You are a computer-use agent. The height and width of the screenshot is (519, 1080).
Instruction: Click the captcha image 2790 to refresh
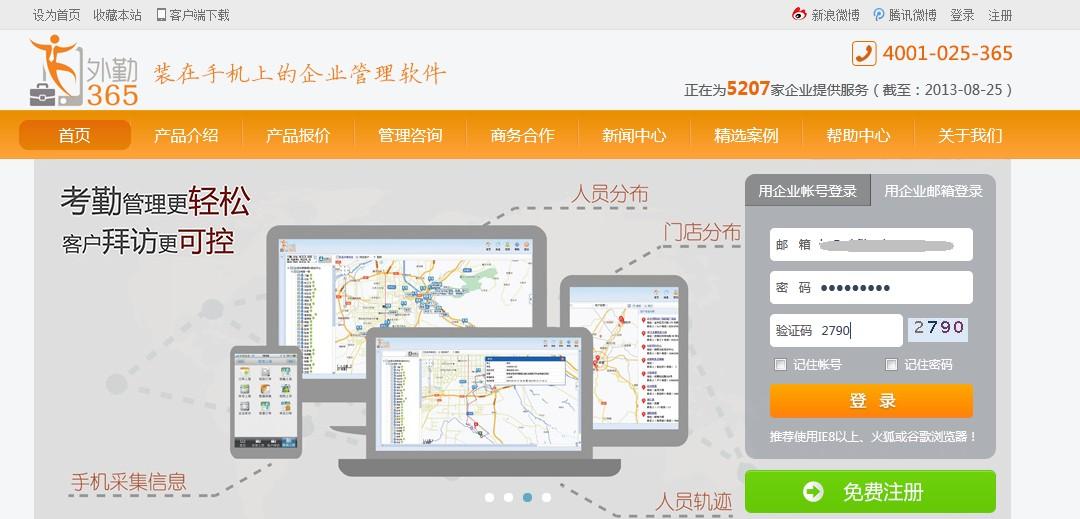point(937,328)
